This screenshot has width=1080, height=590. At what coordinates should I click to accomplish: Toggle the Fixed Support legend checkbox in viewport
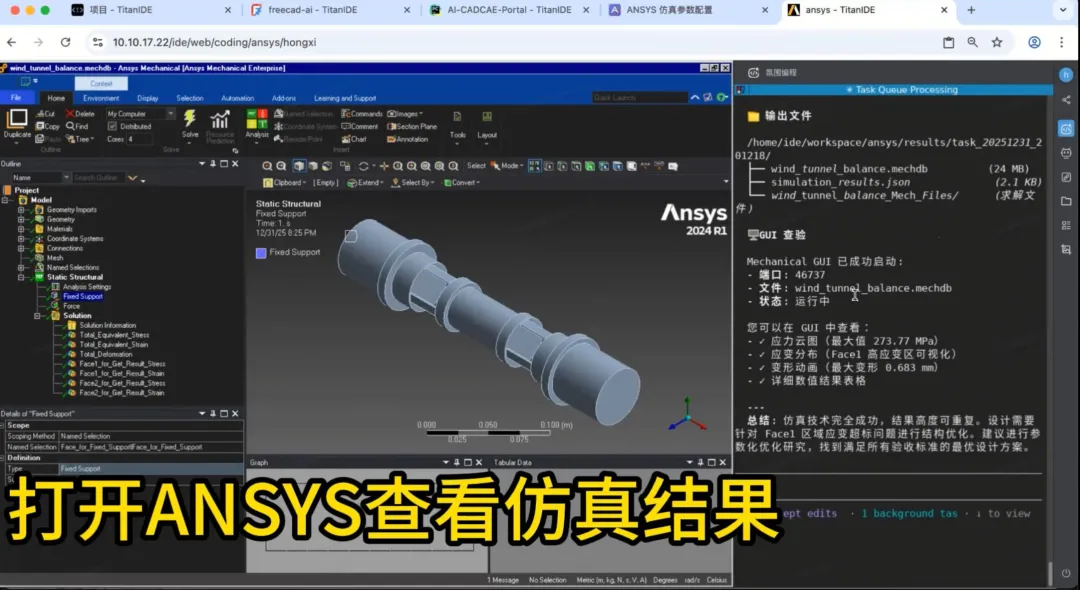click(x=261, y=253)
